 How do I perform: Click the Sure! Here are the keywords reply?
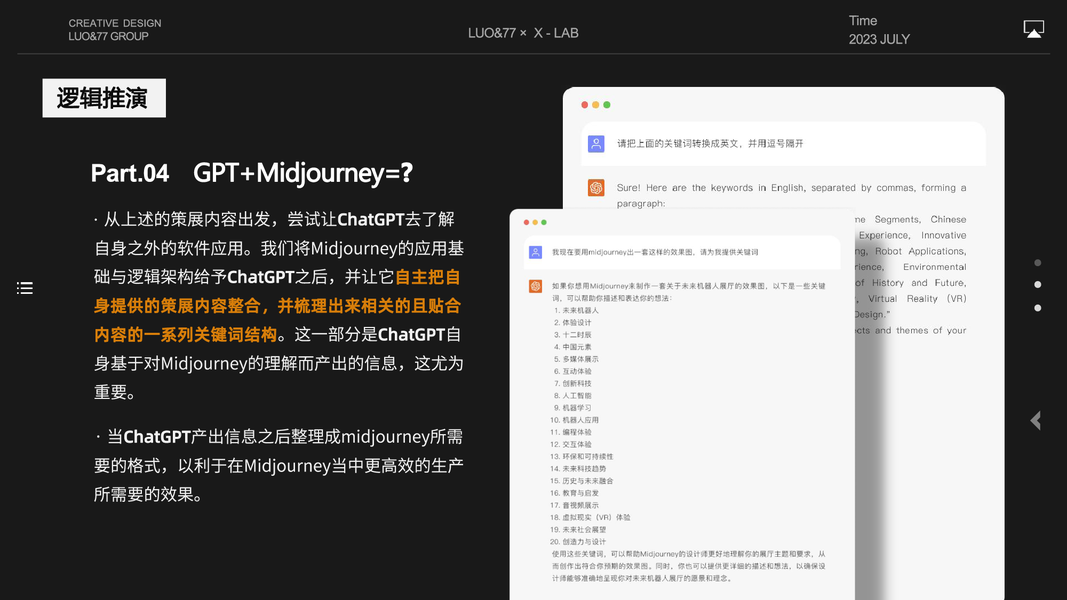click(x=791, y=195)
